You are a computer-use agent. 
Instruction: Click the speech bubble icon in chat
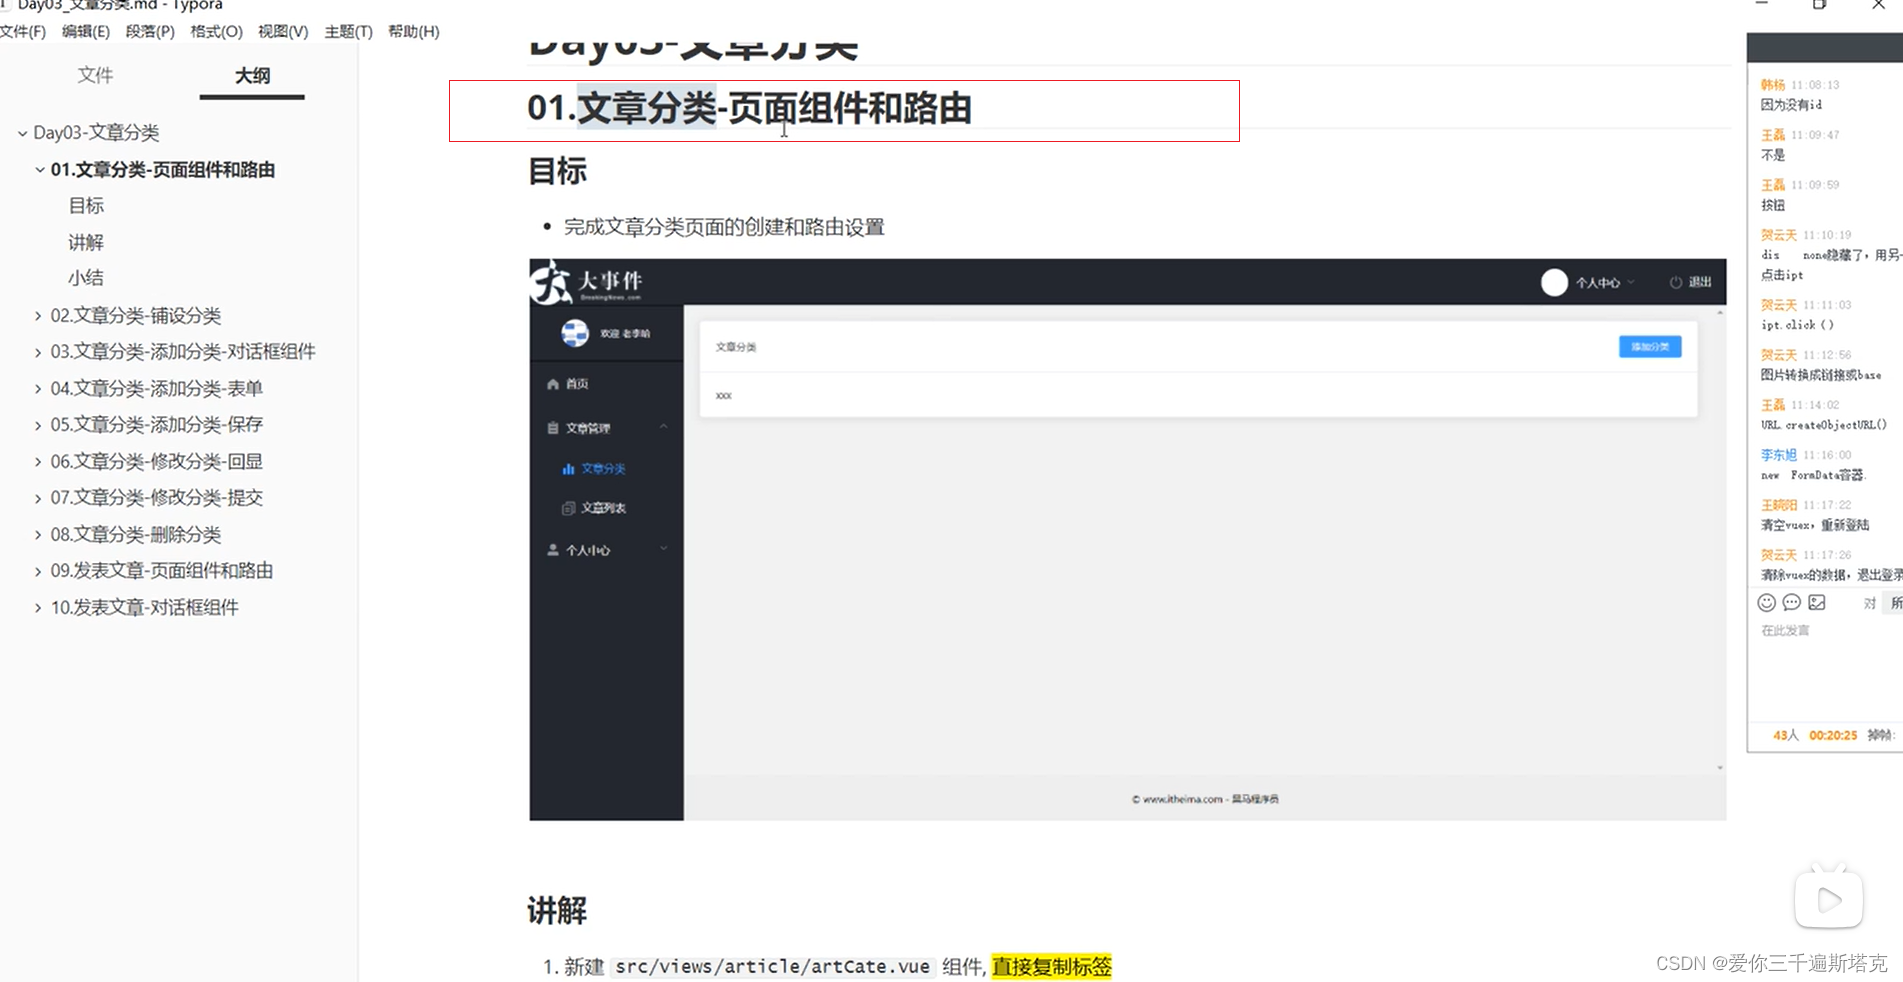point(1792,603)
